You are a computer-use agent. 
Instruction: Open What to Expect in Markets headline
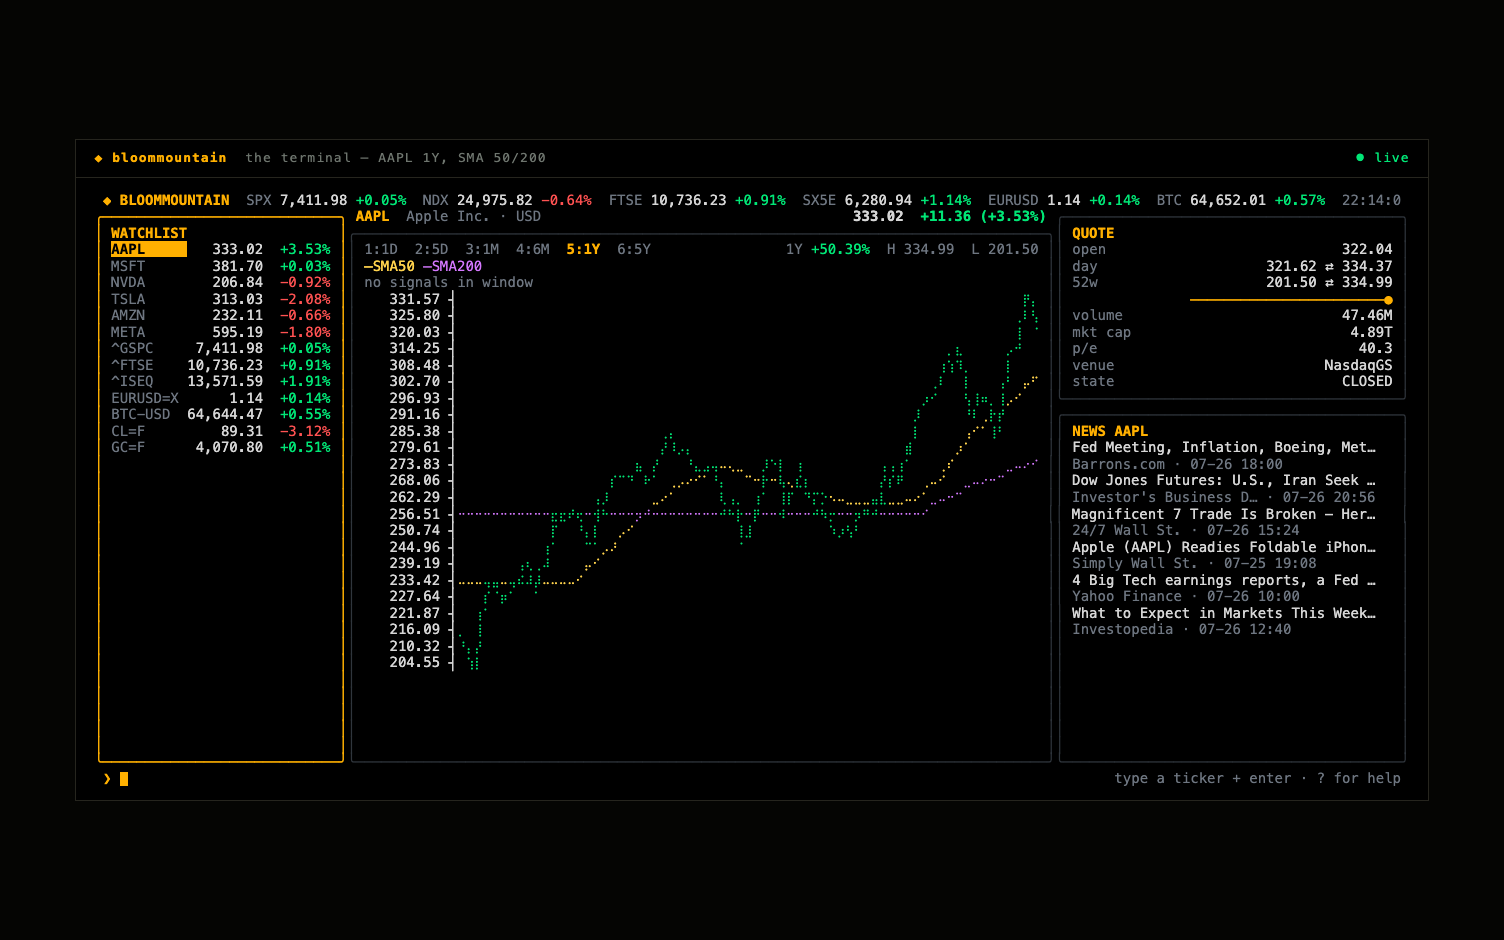(1224, 613)
